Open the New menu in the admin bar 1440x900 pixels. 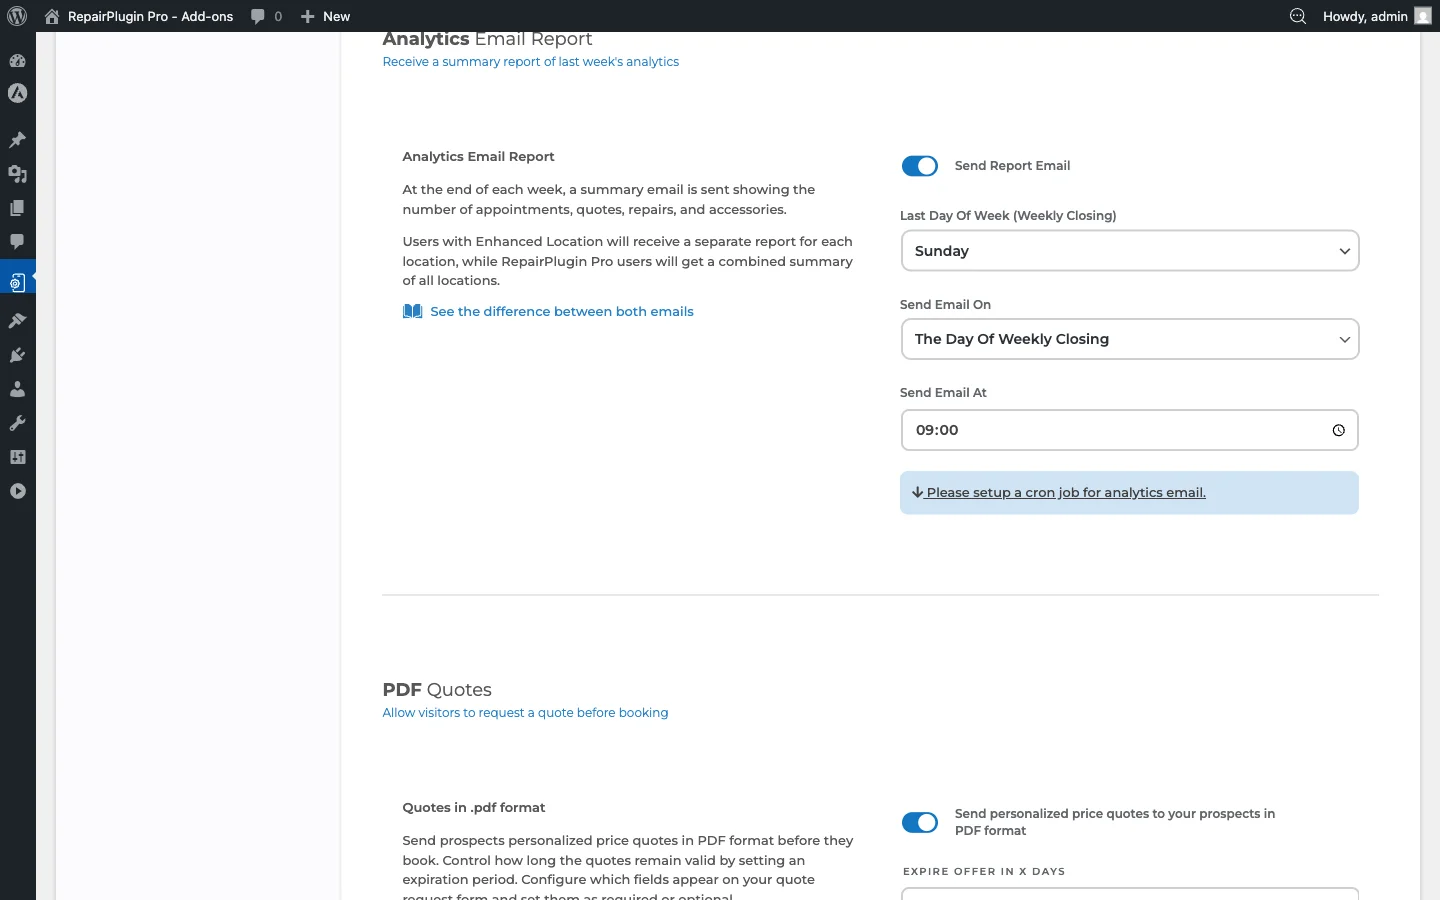pos(325,16)
